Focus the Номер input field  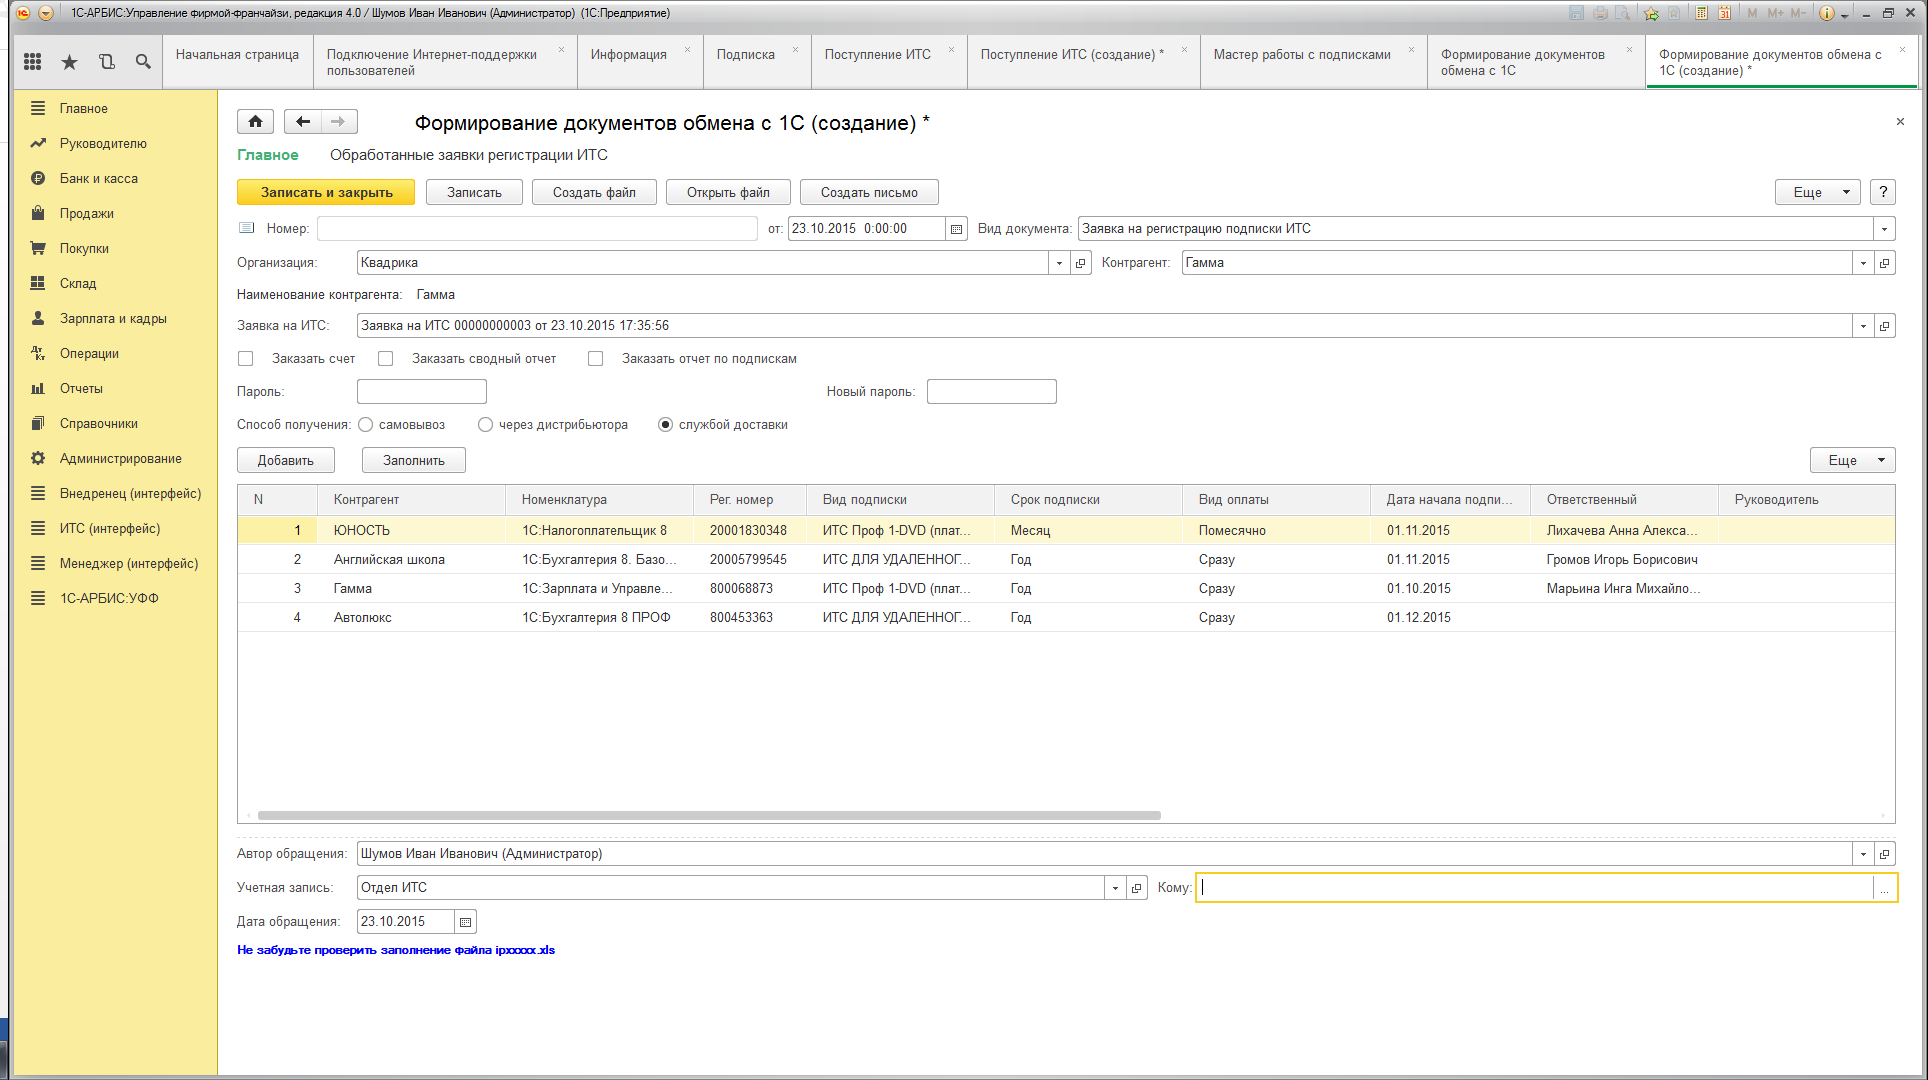[537, 229]
